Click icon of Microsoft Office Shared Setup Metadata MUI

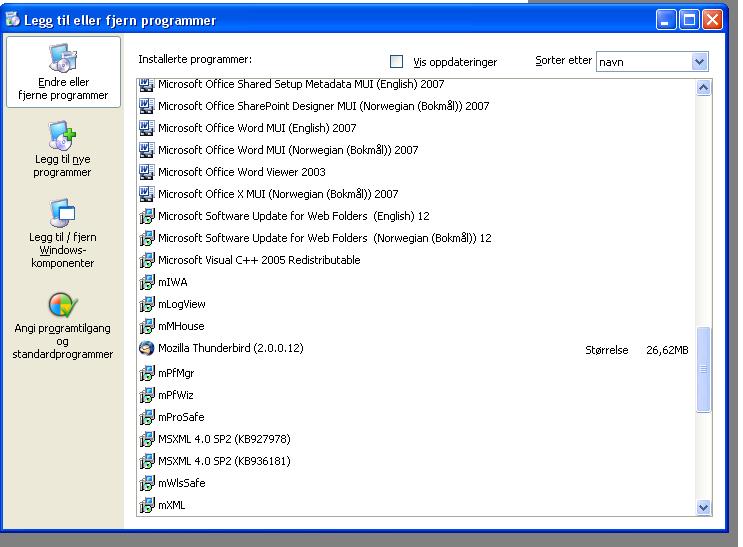(146, 85)
